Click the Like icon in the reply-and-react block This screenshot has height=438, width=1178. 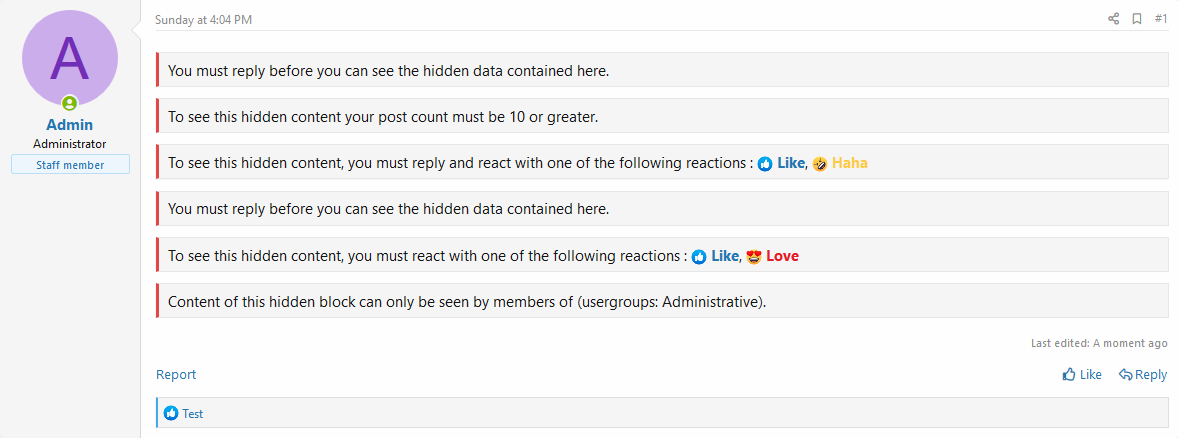[765, 163]
